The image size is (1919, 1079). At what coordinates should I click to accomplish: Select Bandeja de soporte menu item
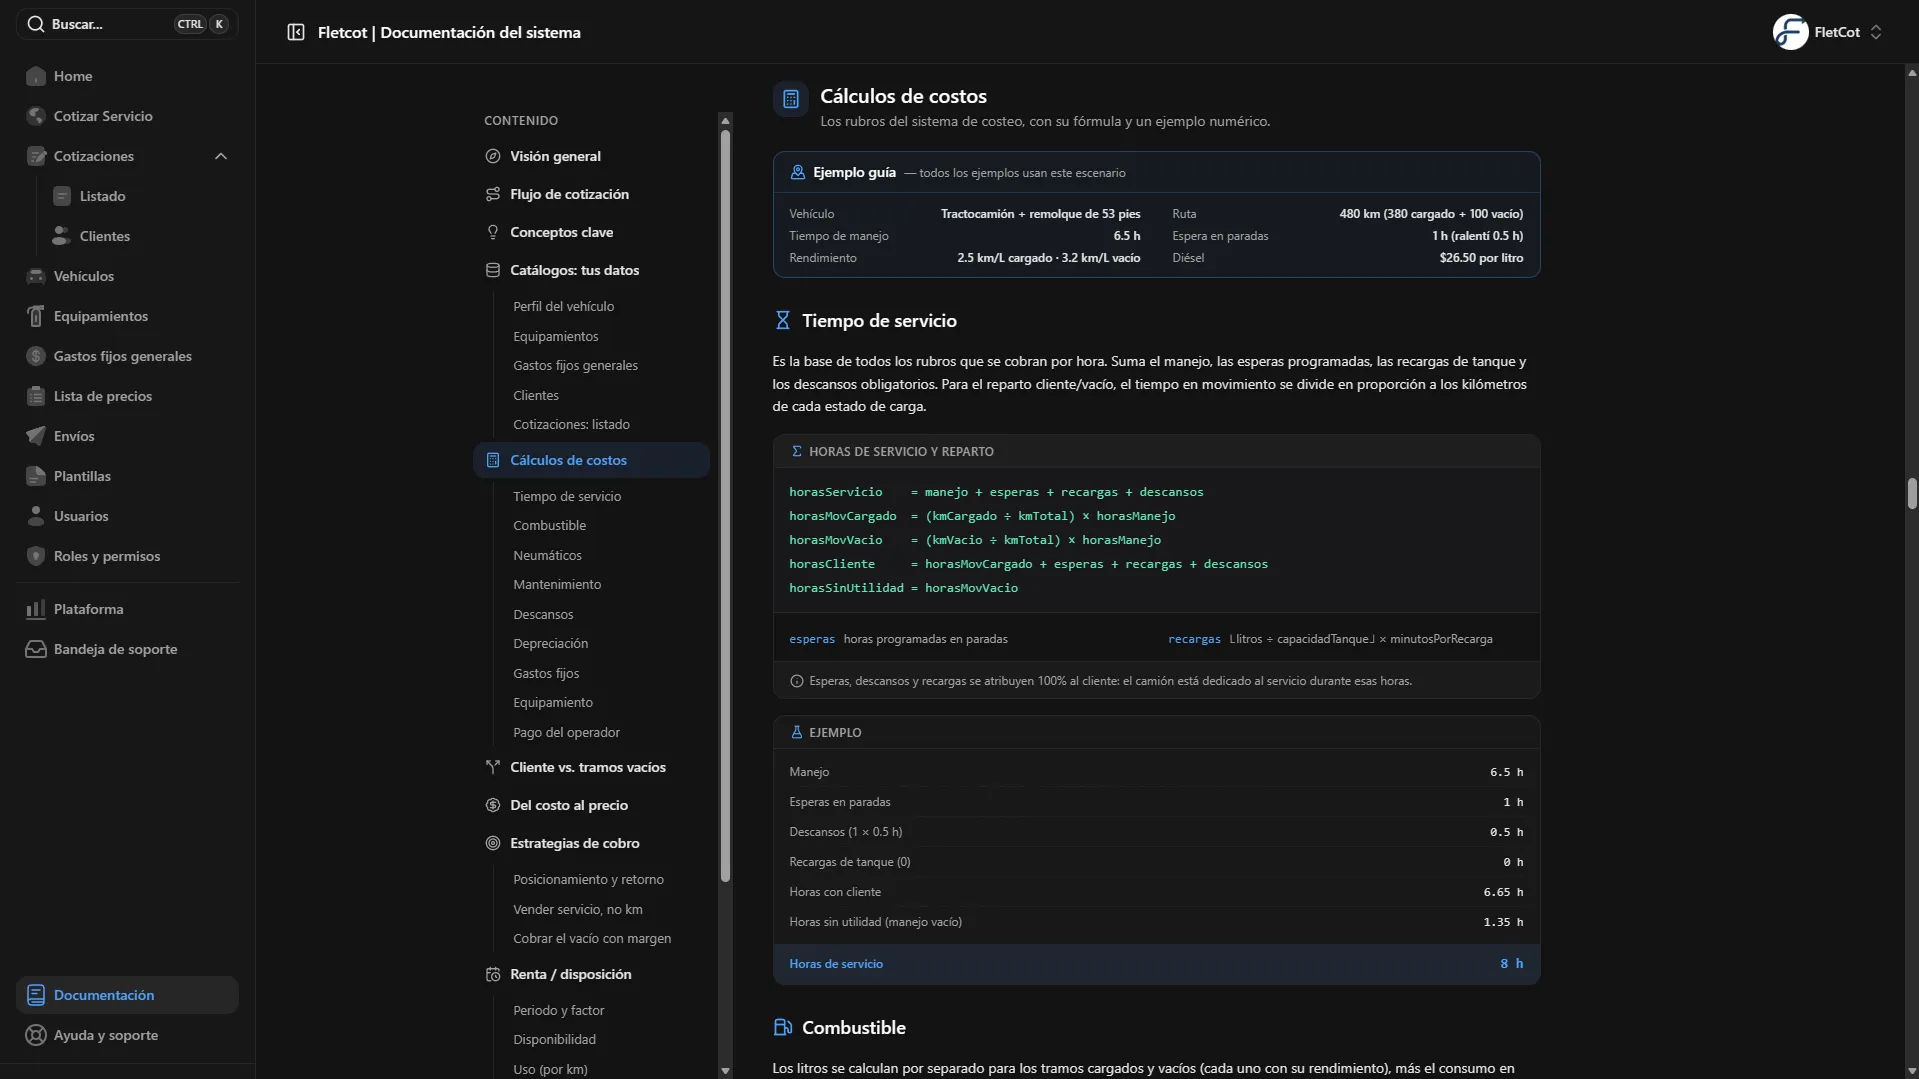tap(127, 649)
